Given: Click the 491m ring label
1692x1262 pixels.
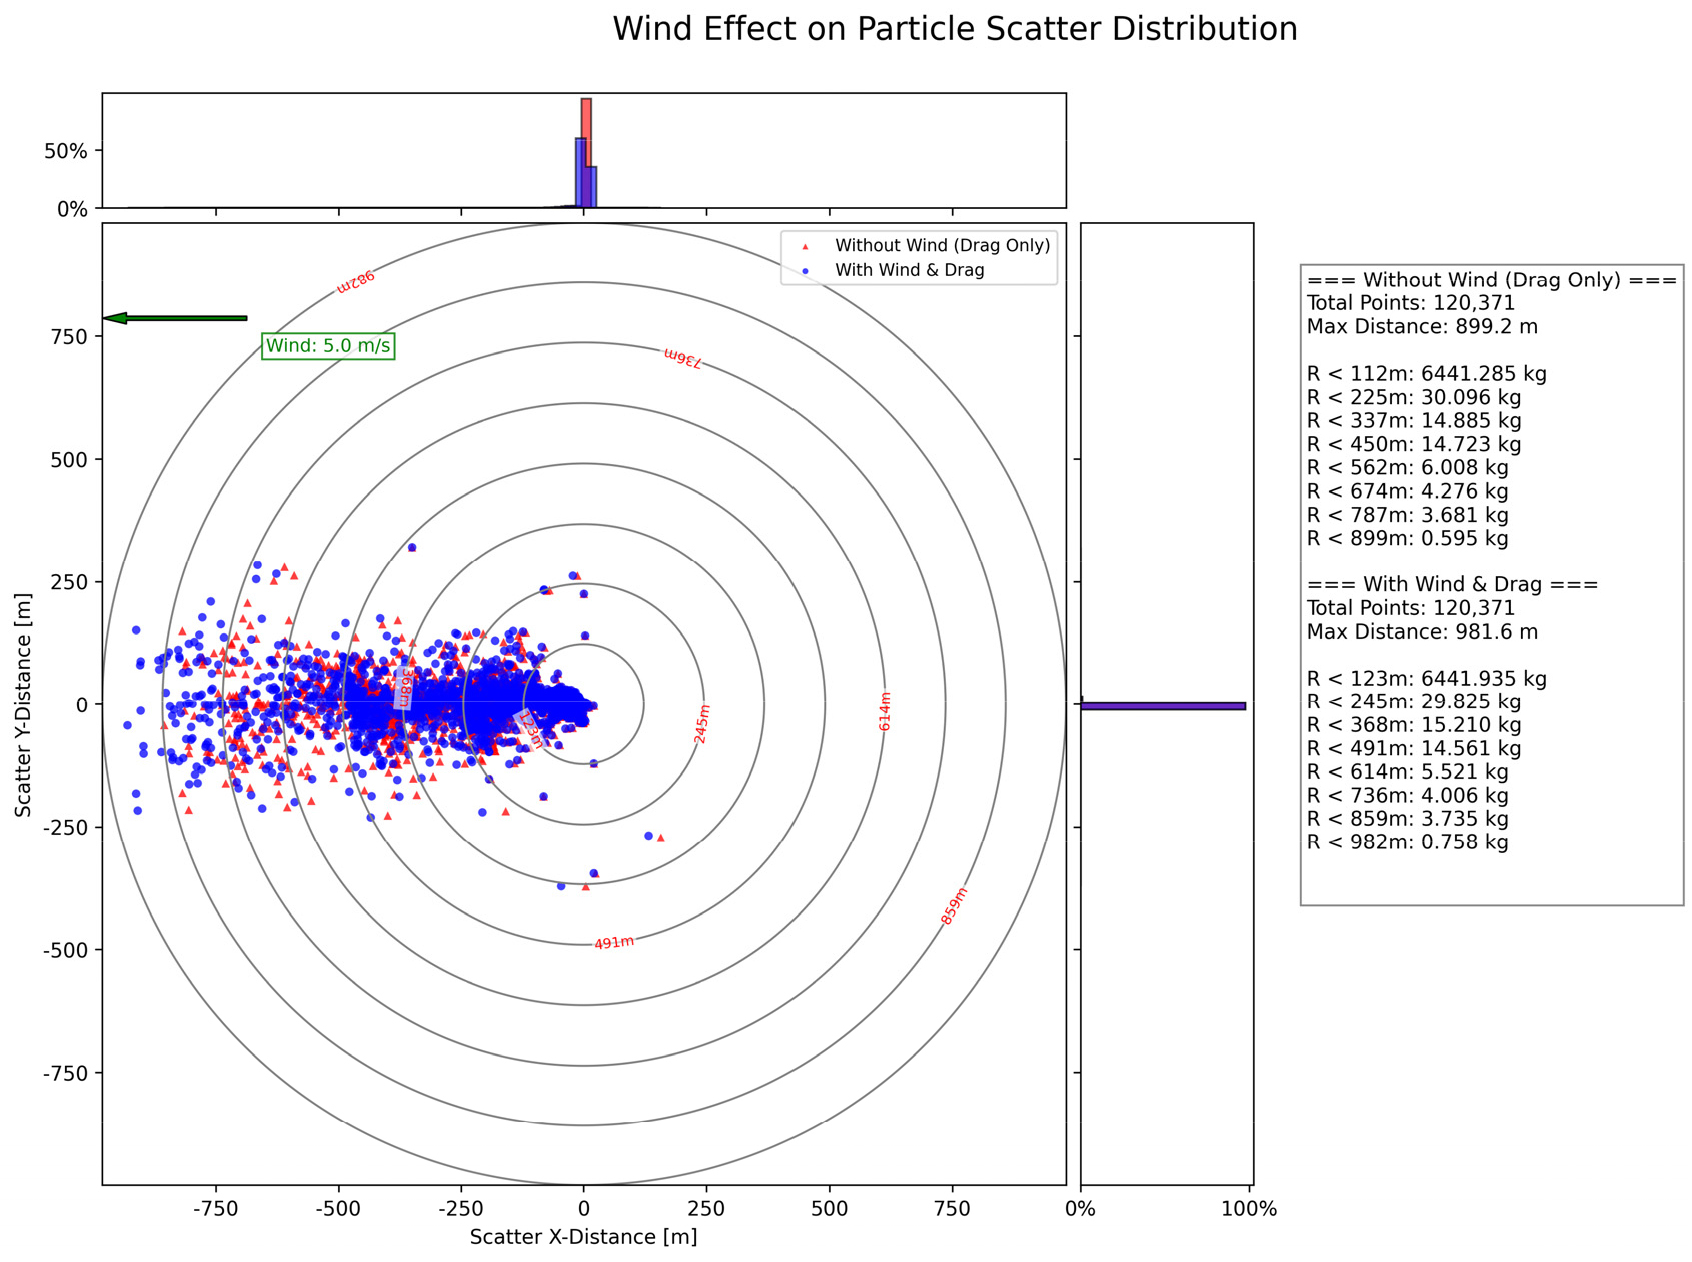Looking at the screenshot, I should point(614,943).
